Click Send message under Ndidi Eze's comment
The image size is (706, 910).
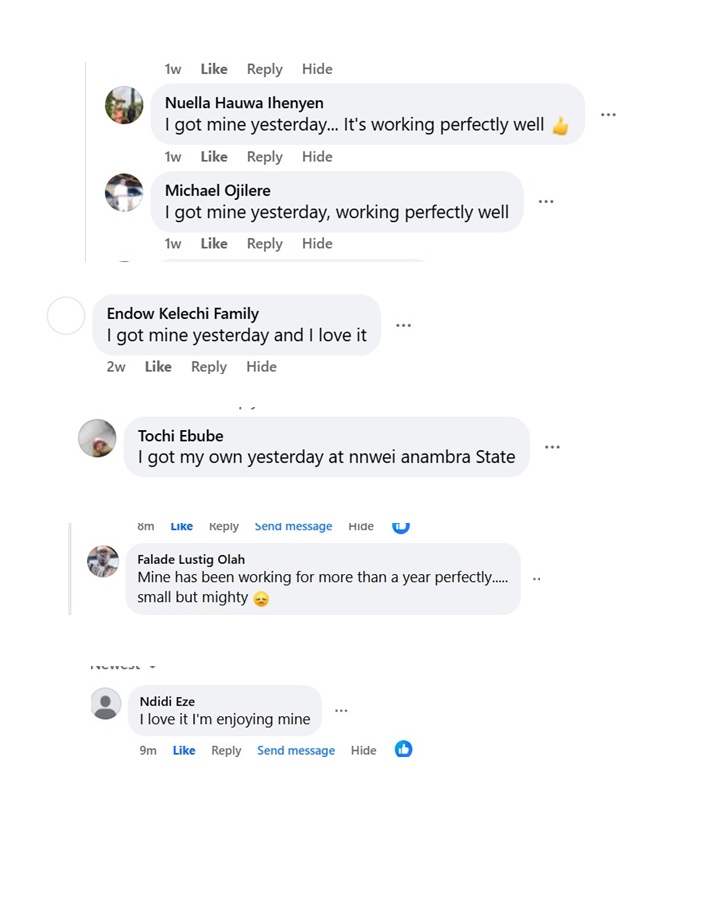tap(296, 751)
